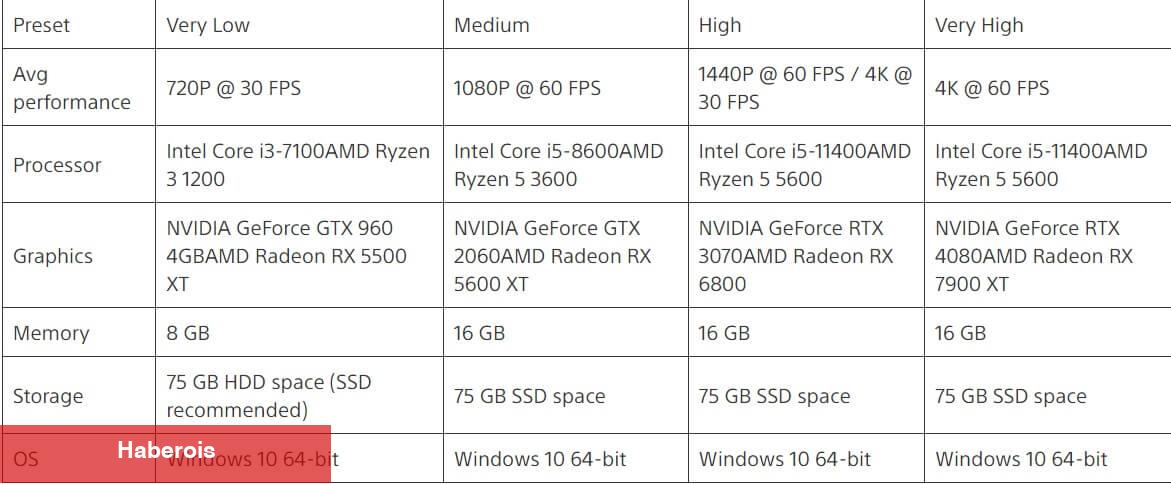Select the Very Low preset header cell

[299, 25]
